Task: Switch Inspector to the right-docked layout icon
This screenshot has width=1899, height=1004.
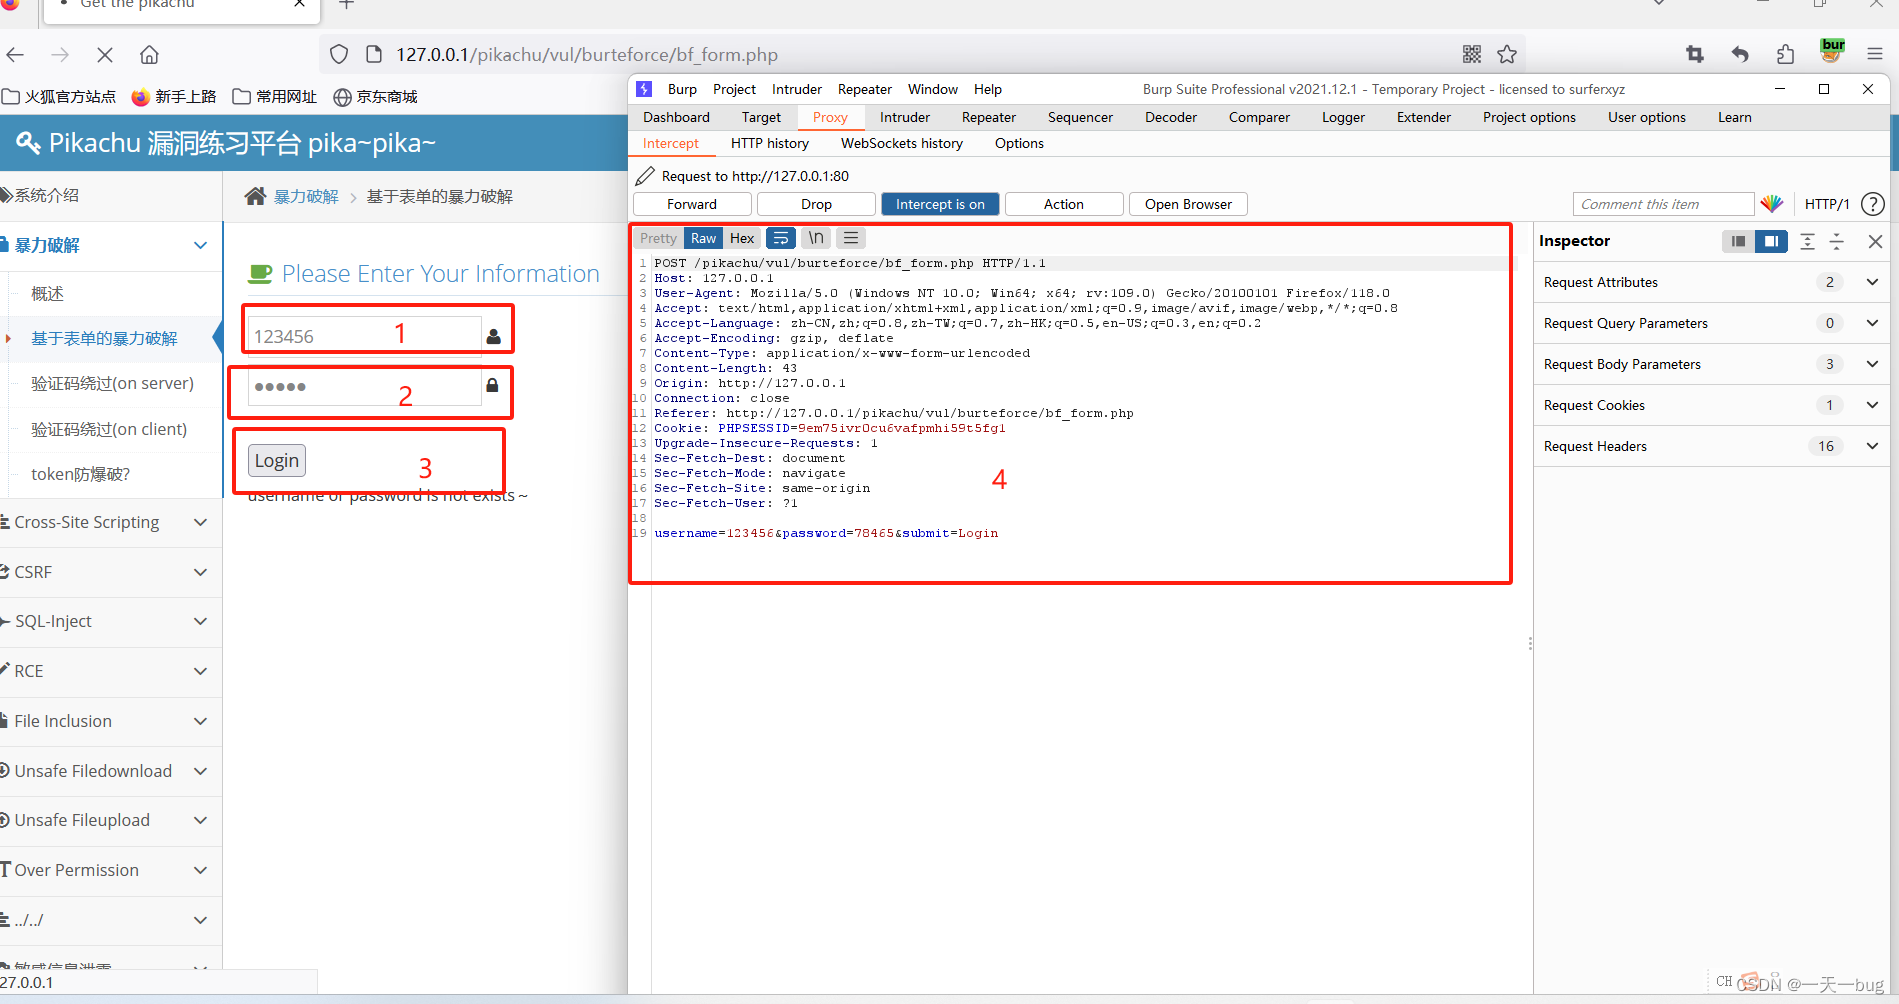Action: [1771, 241]
